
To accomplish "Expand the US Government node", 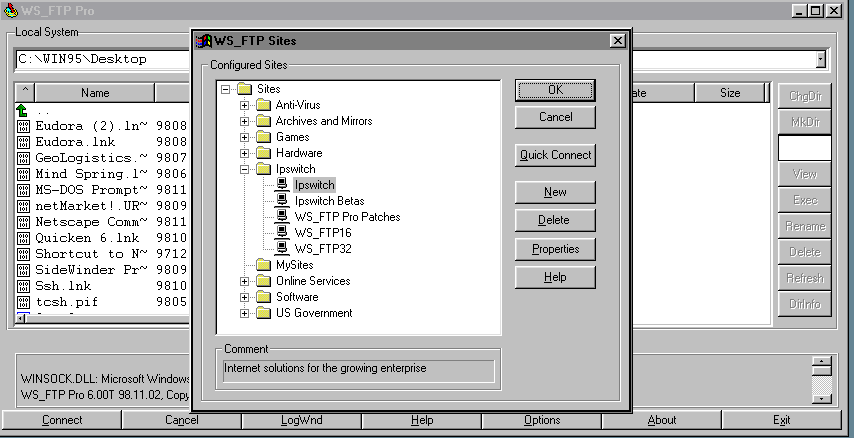I will [245, 313].
